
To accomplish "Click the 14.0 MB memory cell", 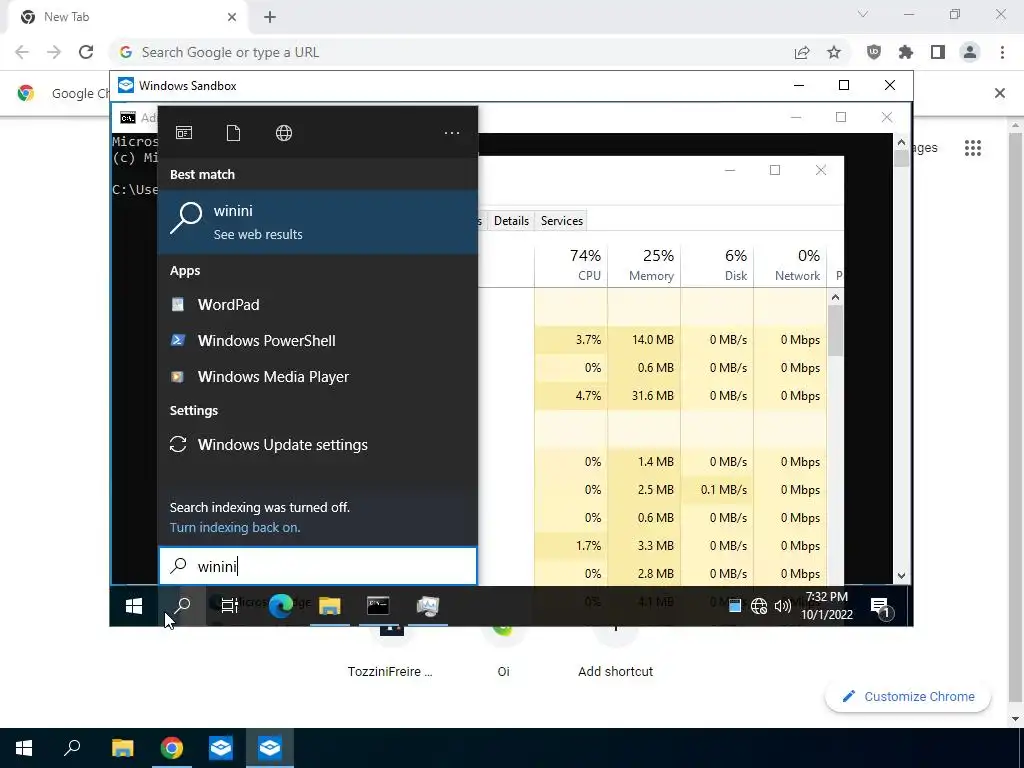I will pos(644,340).
